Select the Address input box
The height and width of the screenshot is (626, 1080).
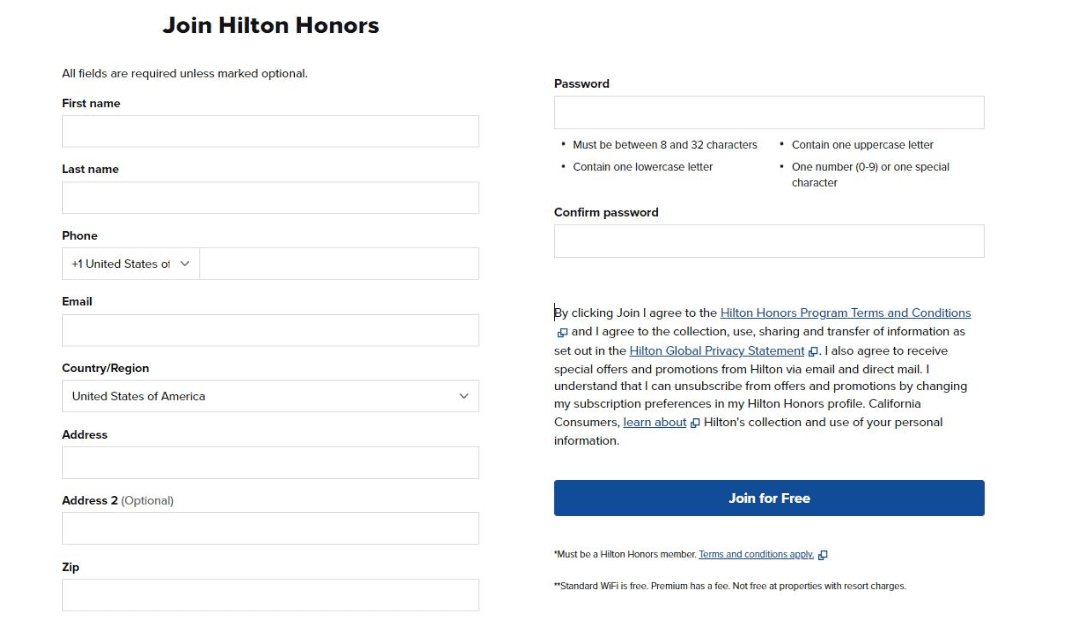[x=270, y=462]
